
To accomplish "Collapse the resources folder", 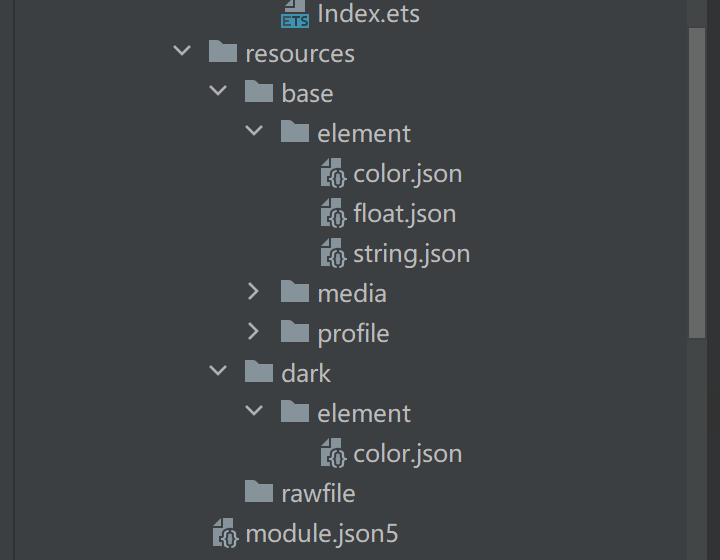I will click(182, 52).
